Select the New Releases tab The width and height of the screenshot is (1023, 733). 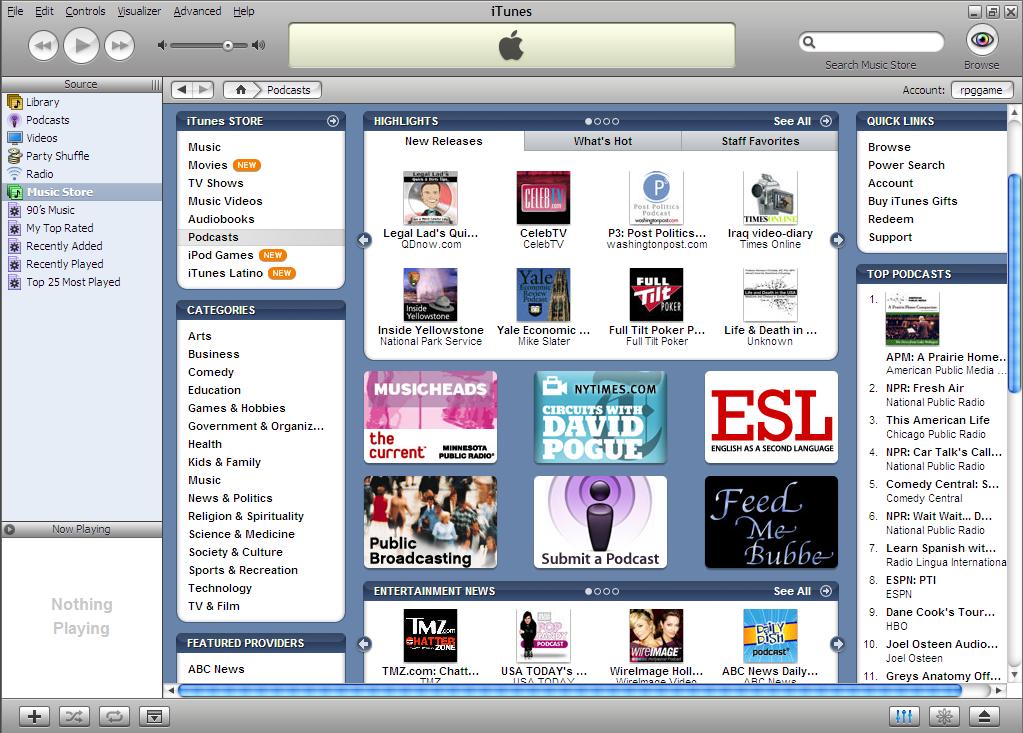pos(444,141)
